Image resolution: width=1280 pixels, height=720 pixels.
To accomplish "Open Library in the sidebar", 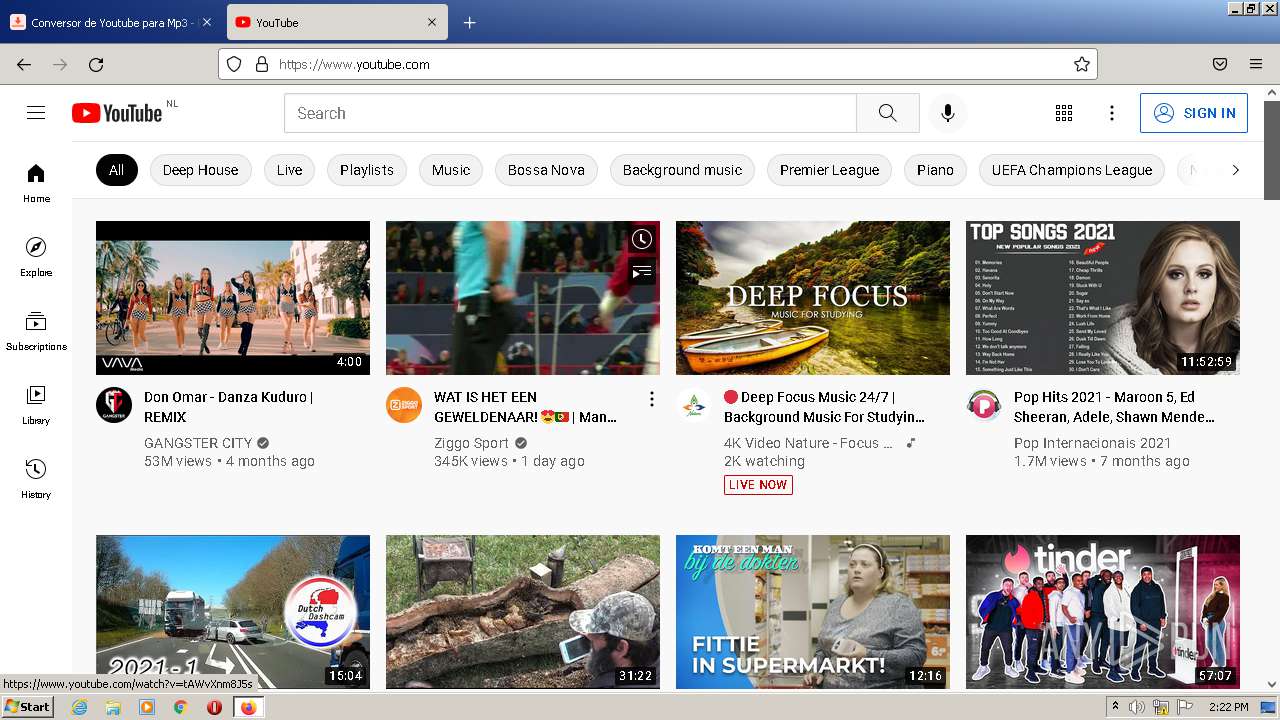I will pyautogui.click(x=36, y=405).
